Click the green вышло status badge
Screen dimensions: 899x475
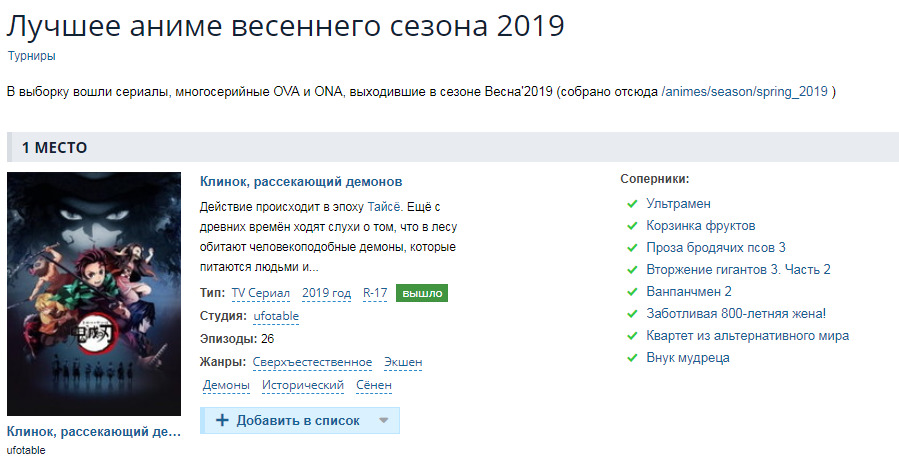pyautogui.click(x=421, y=293)
